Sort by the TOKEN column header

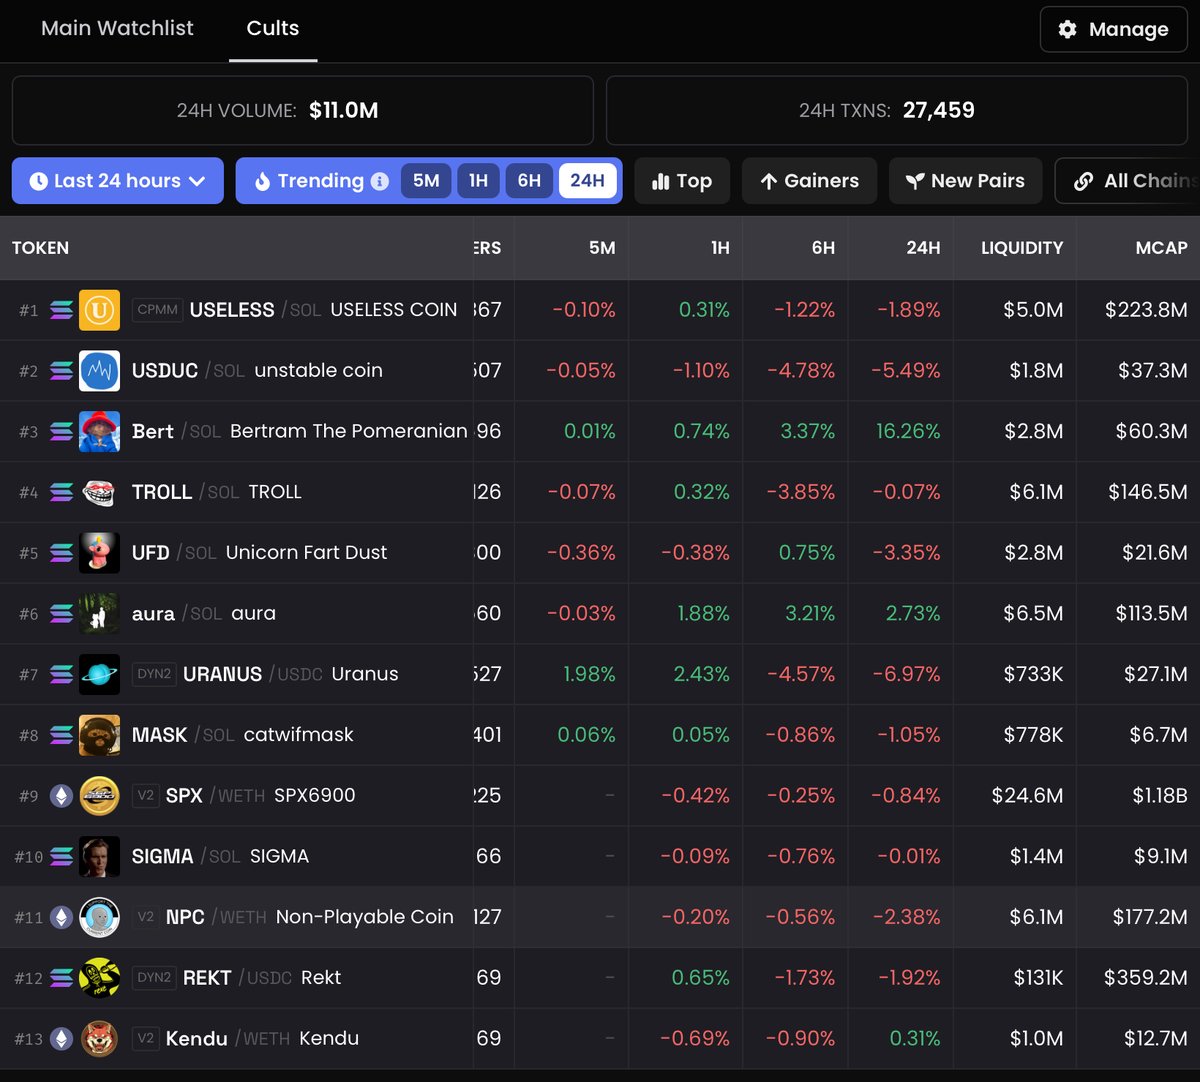tap(41, 248)
